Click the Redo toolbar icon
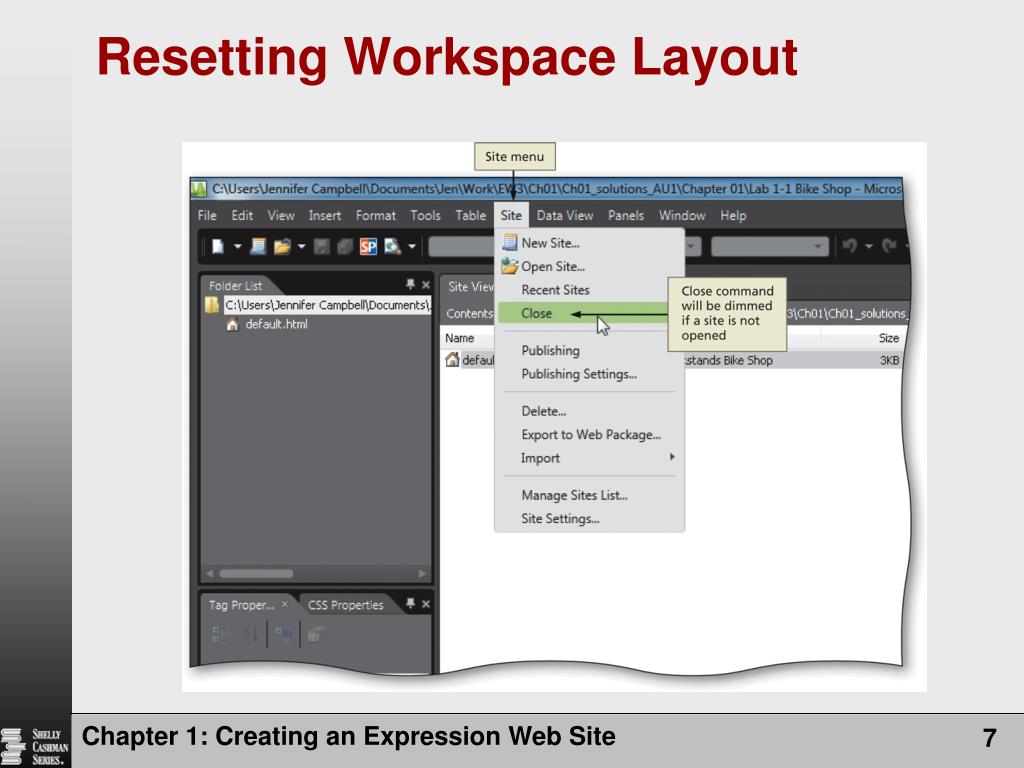 889,246
